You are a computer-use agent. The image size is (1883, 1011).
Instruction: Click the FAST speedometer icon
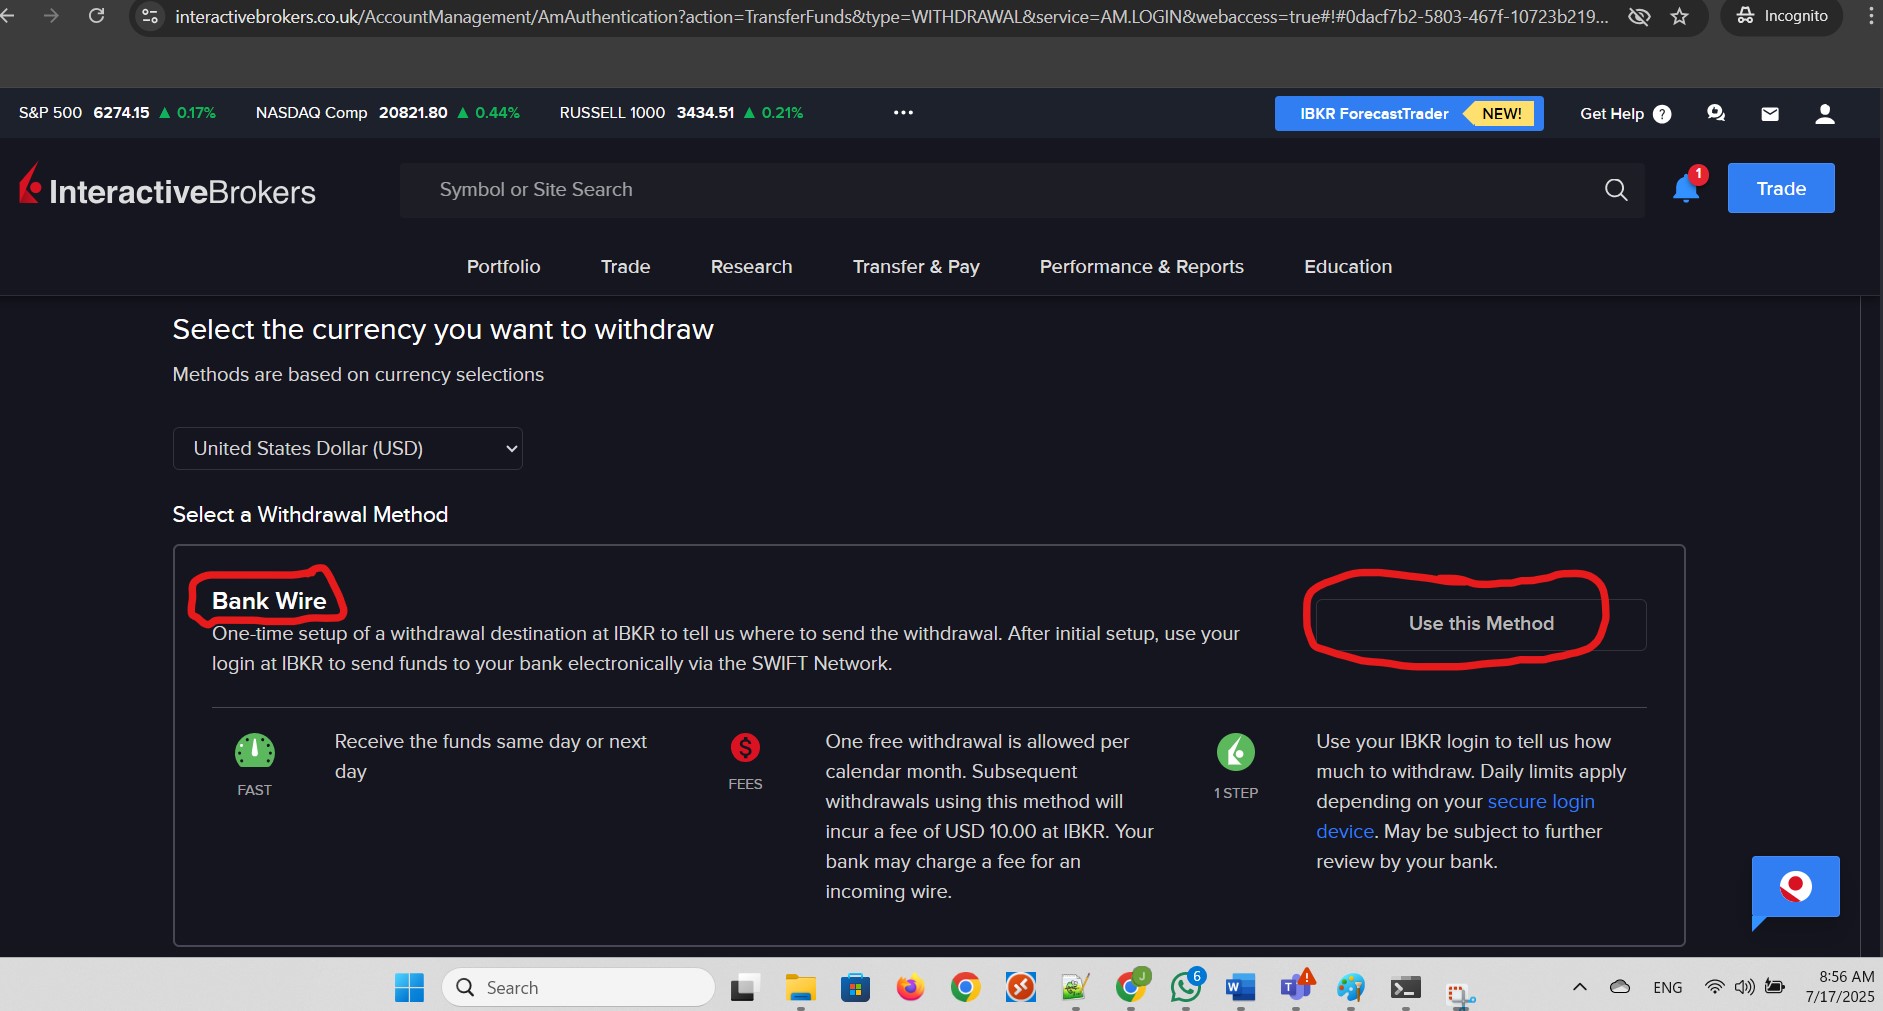click(255, 751)
